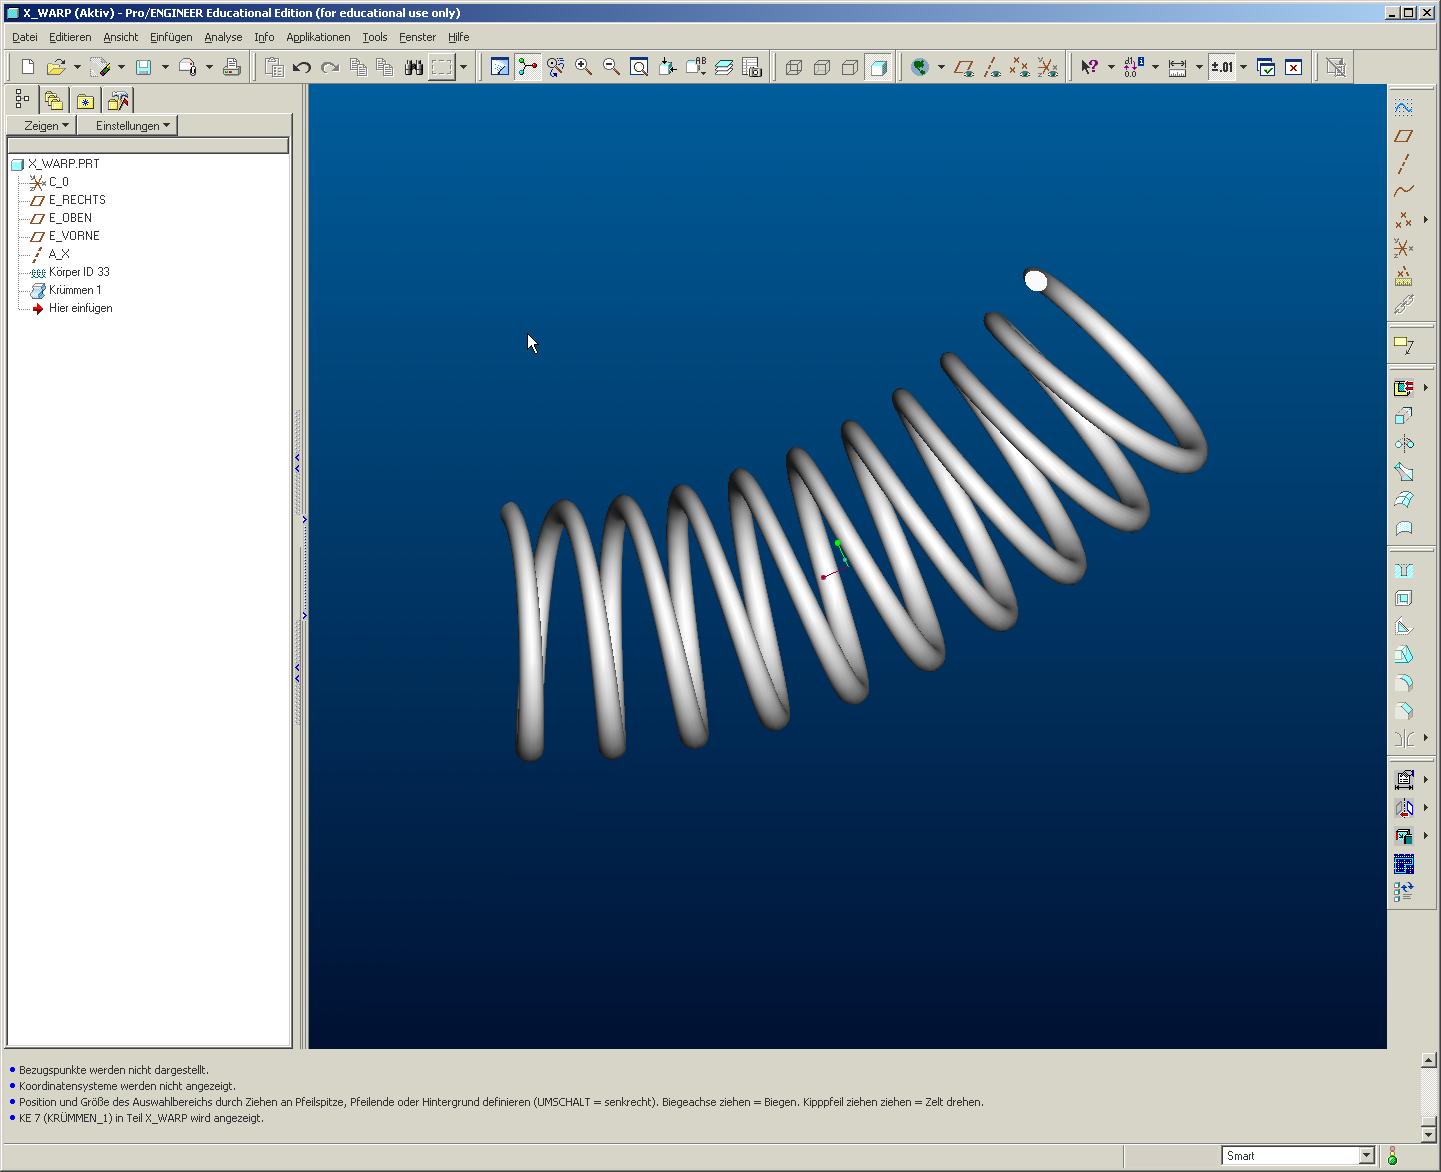Image resolution: width=1441 pixels, height=1172 pixels.
Task: Expand the selection box dropdown arrow
Action: (463, 67)
